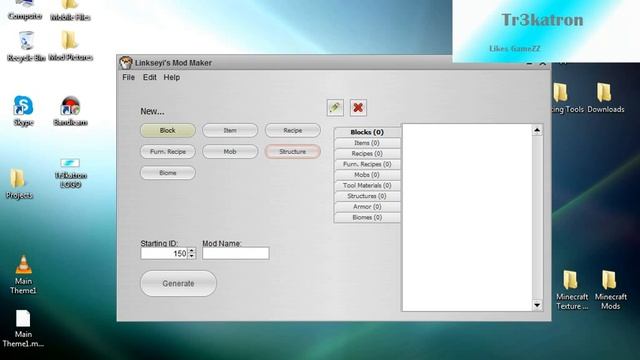This screenshot has height=360, width=640.
Task: Create a new Item
Action: tap(230, 130)
